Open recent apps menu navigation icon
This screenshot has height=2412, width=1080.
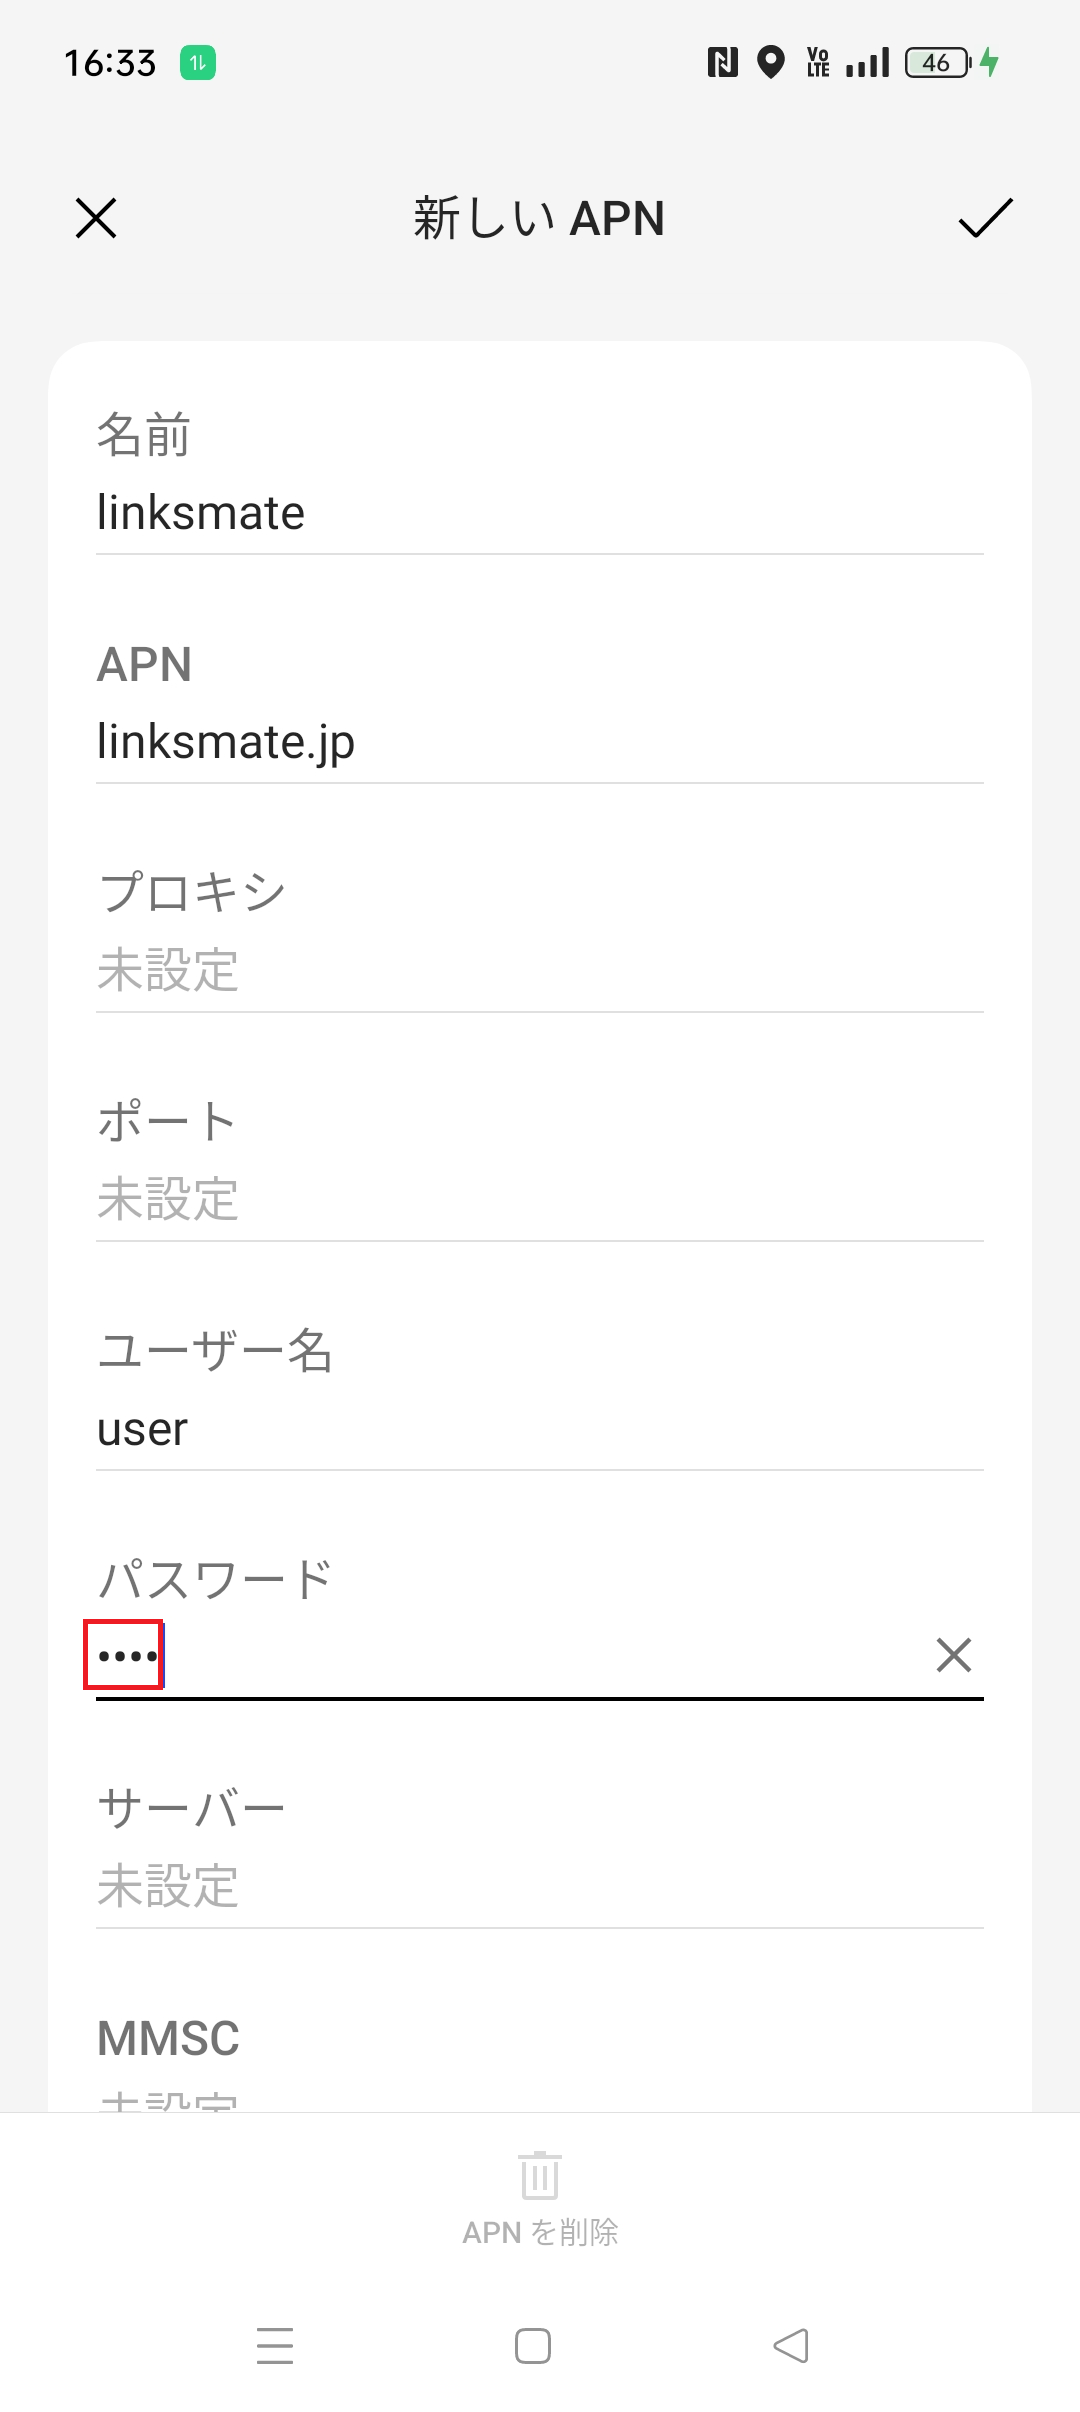point(275,2346)
